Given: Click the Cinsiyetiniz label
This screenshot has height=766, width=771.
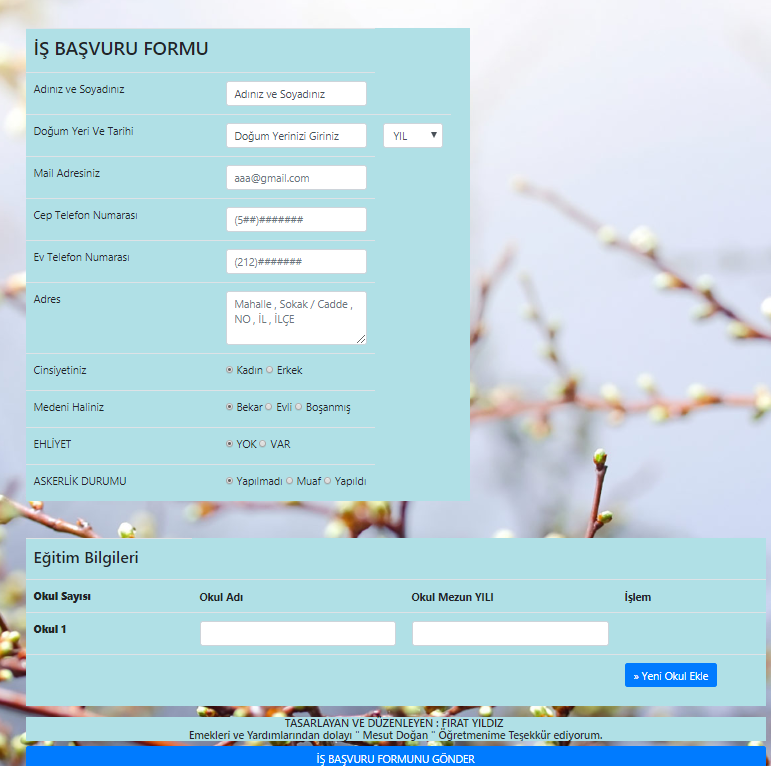Looking at the screenshot, I should (x=60, y=370).
